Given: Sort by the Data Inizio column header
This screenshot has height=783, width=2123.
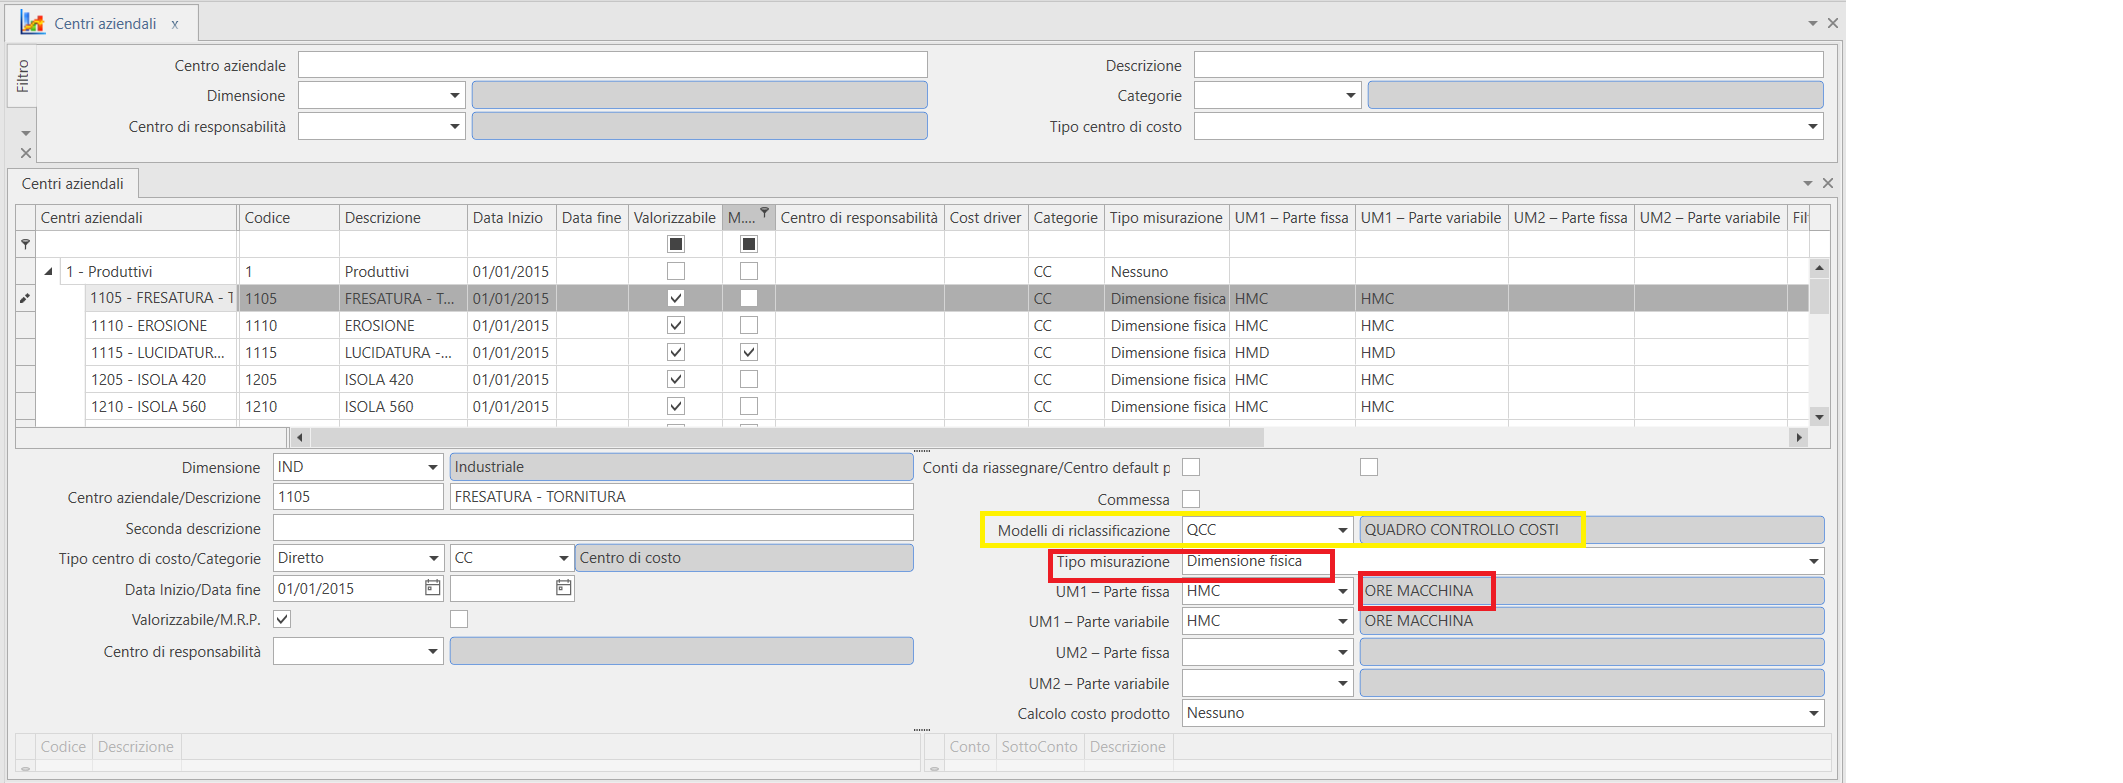Looking at the screenshot, I should click(511, 218).
